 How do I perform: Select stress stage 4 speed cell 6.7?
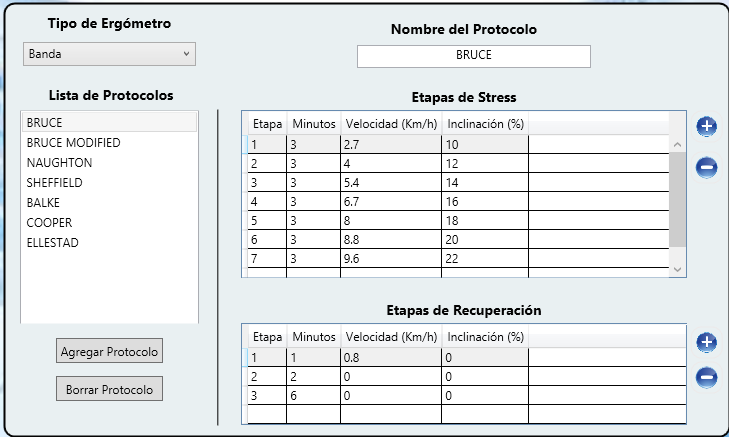[x=390, y=201]
